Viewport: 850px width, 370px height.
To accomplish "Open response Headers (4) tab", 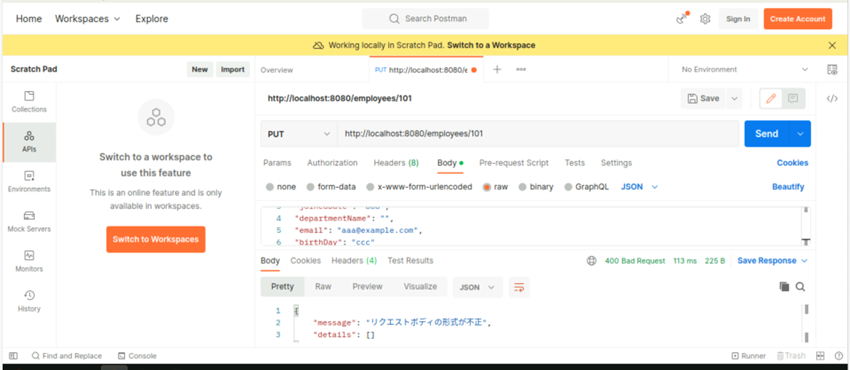I will pos(354,261).
